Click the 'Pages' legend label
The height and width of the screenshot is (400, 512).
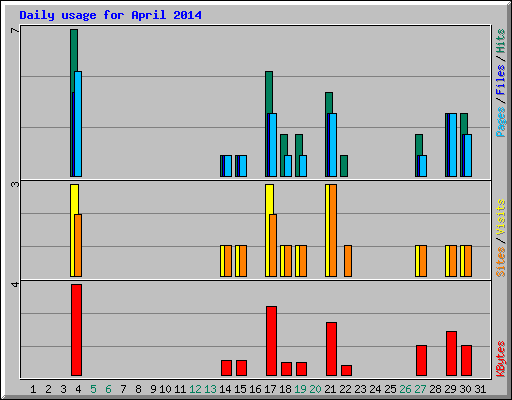click(x=500, y=122)
